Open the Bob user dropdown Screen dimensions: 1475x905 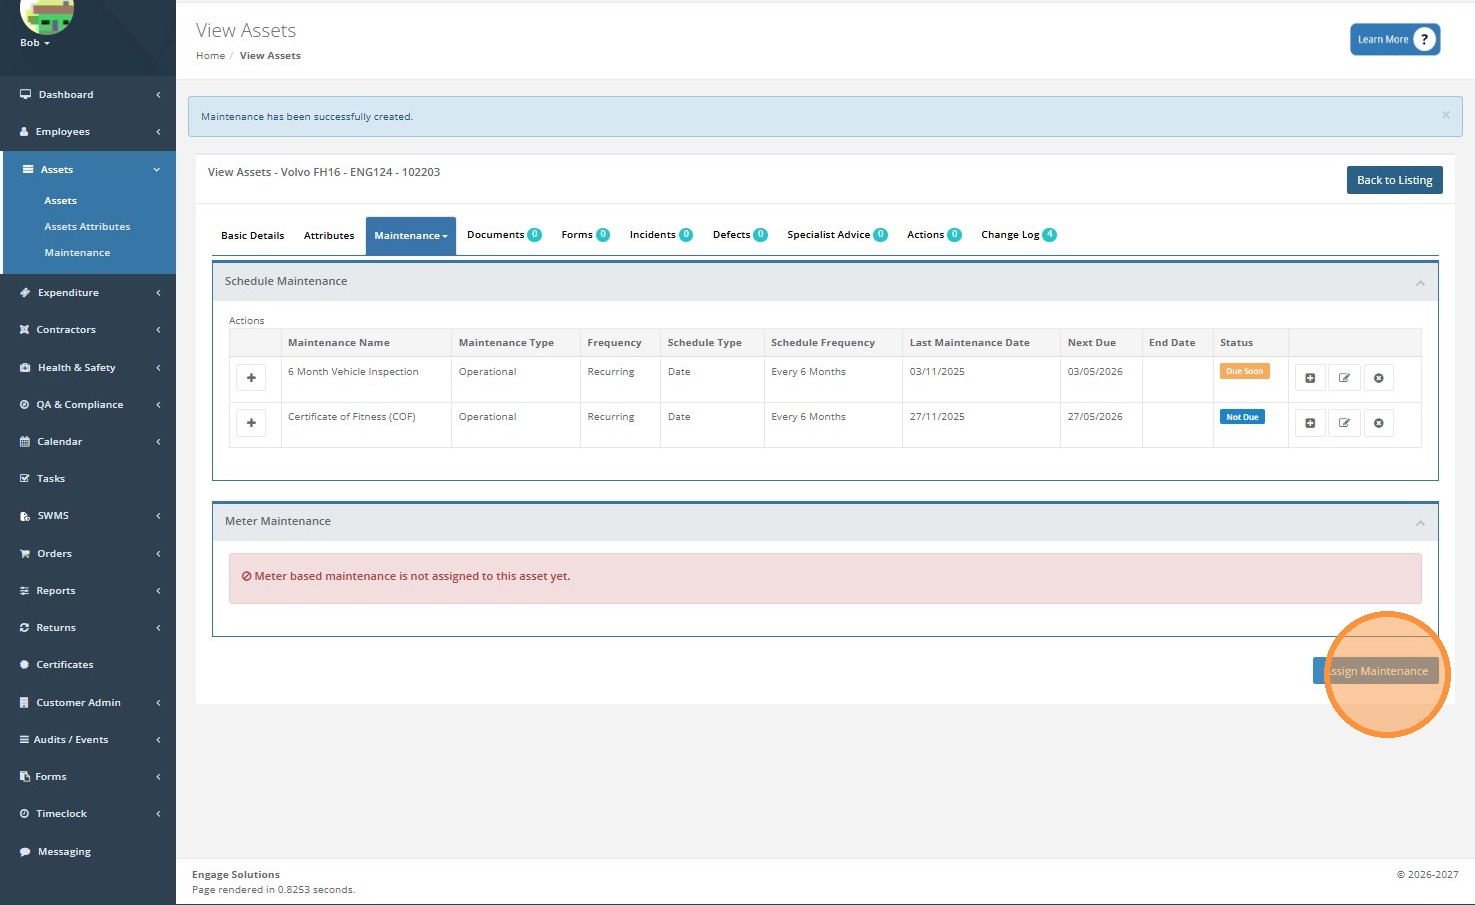(35, 43)
